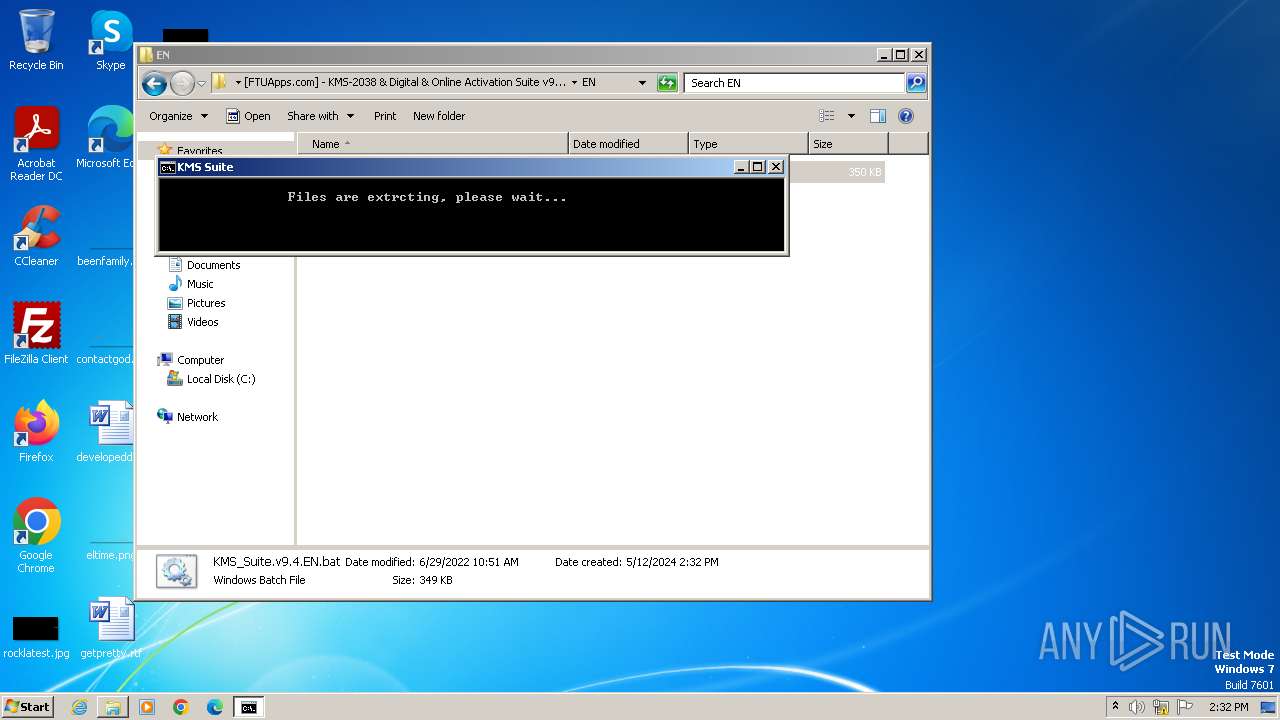Open Windows Explorer taskbar button
The image size is (1280, 720).
(x=113, y=707)
